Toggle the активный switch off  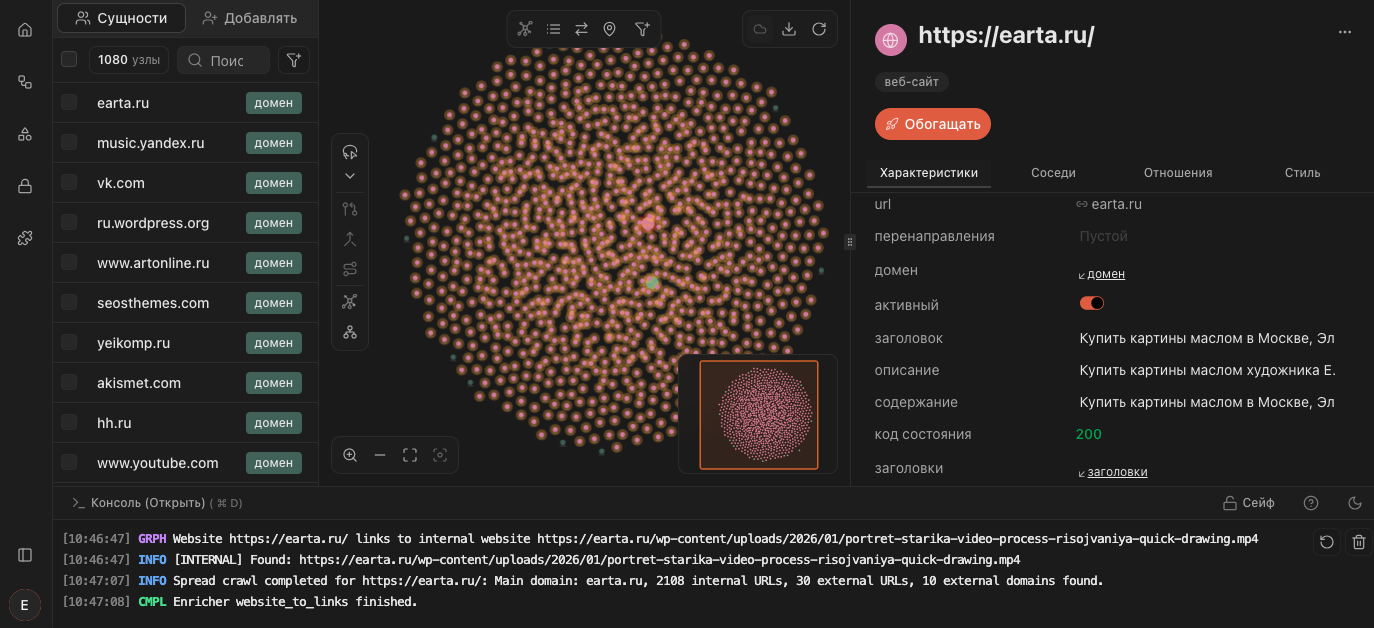pyautogui.click(x=1092, y=303)
